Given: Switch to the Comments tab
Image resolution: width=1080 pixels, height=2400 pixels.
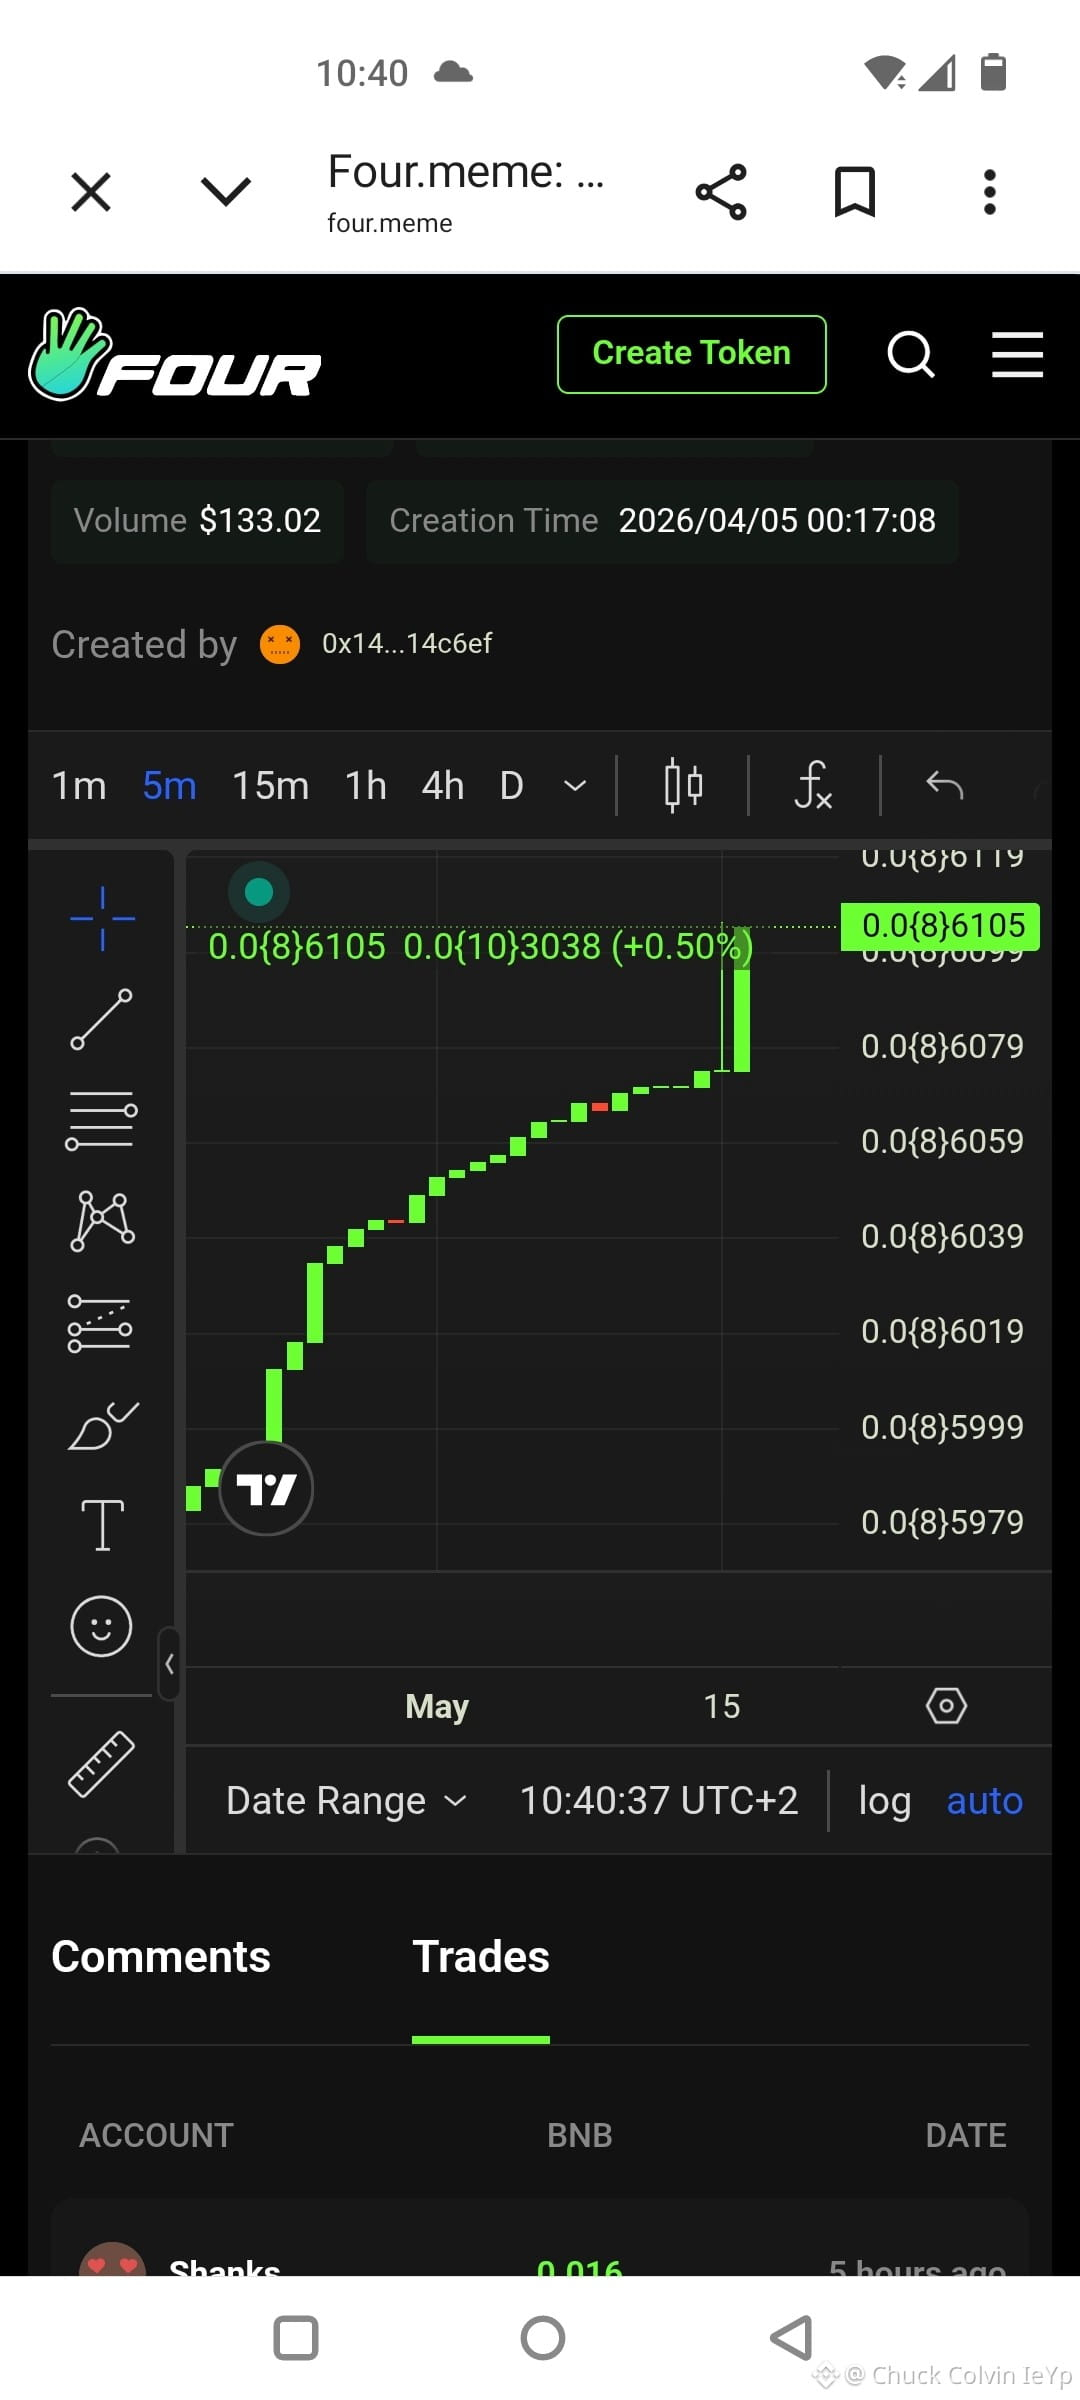Looking at the screenshot, I should tap(161, 1957).
